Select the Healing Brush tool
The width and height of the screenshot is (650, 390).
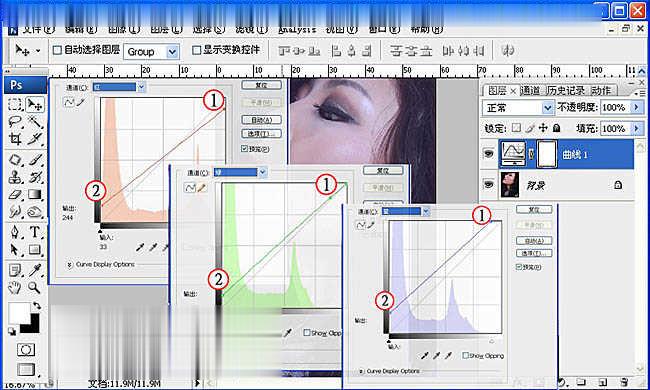15,160
